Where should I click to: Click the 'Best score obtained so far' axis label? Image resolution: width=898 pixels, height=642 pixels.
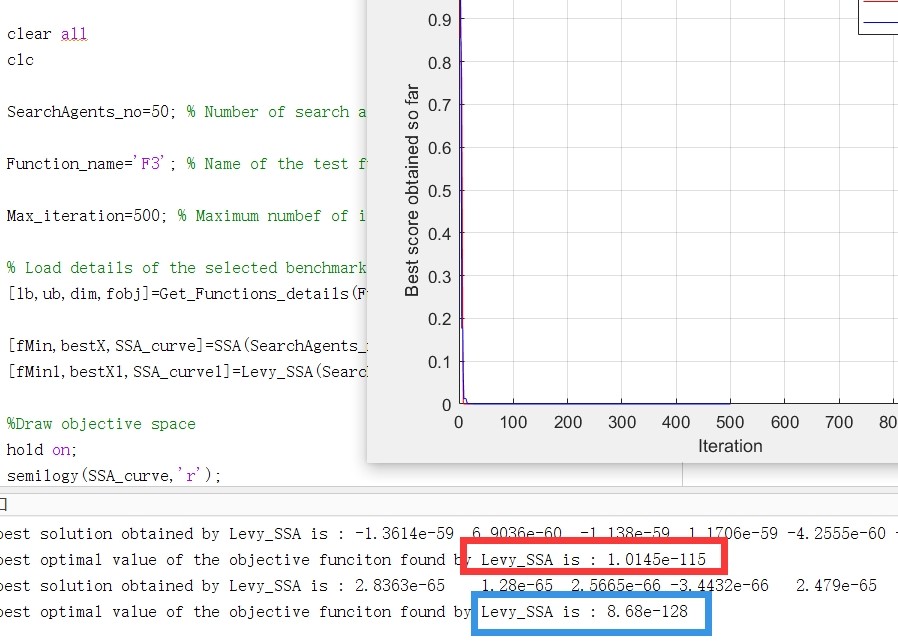[412, 190]
